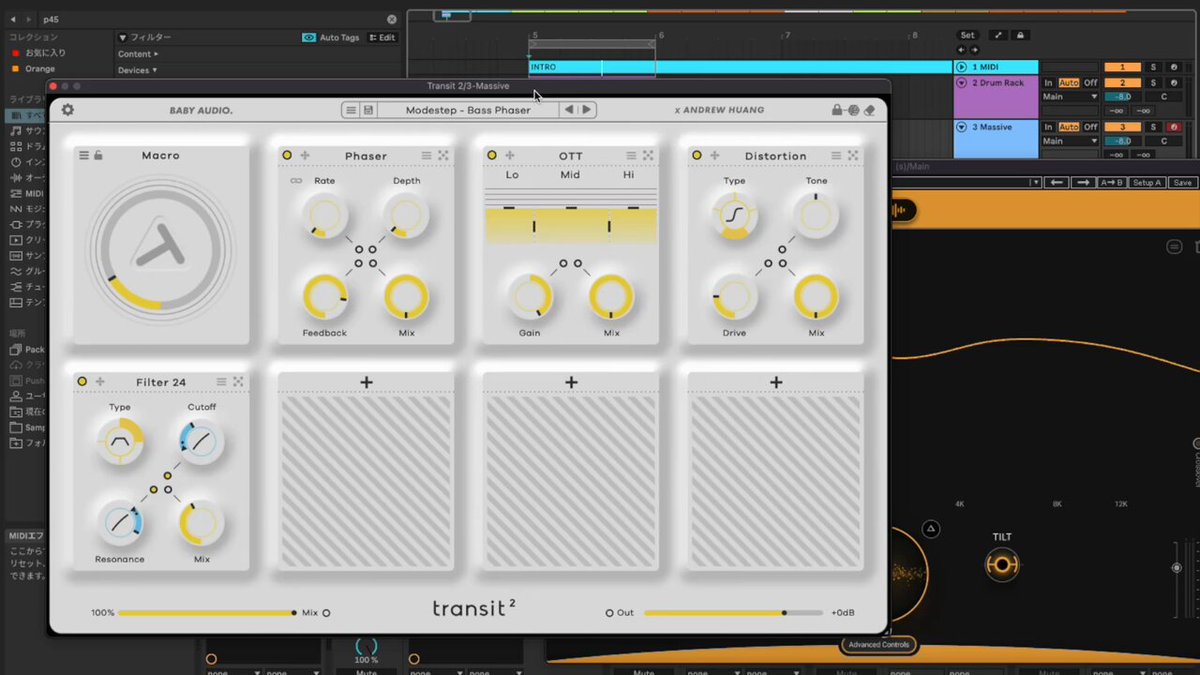Open the Macro module menu icon
1200x675 pixels.
point(84,156)
